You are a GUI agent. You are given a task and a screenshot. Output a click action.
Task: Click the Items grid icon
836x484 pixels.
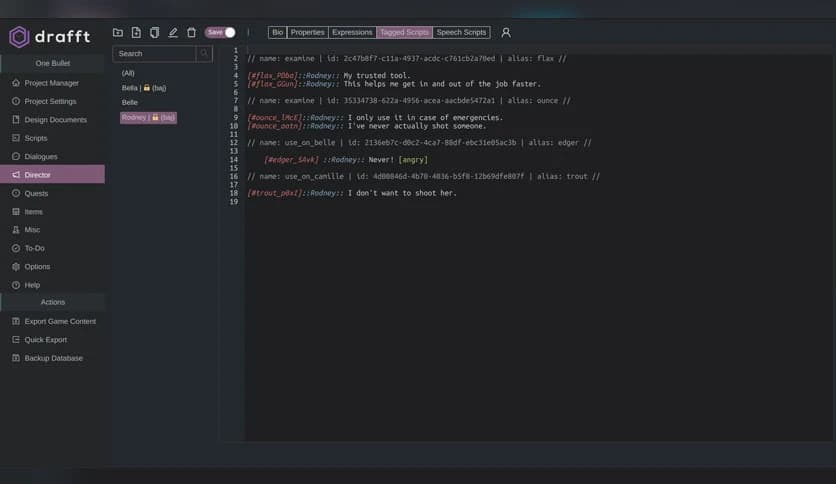coord(16,212)
